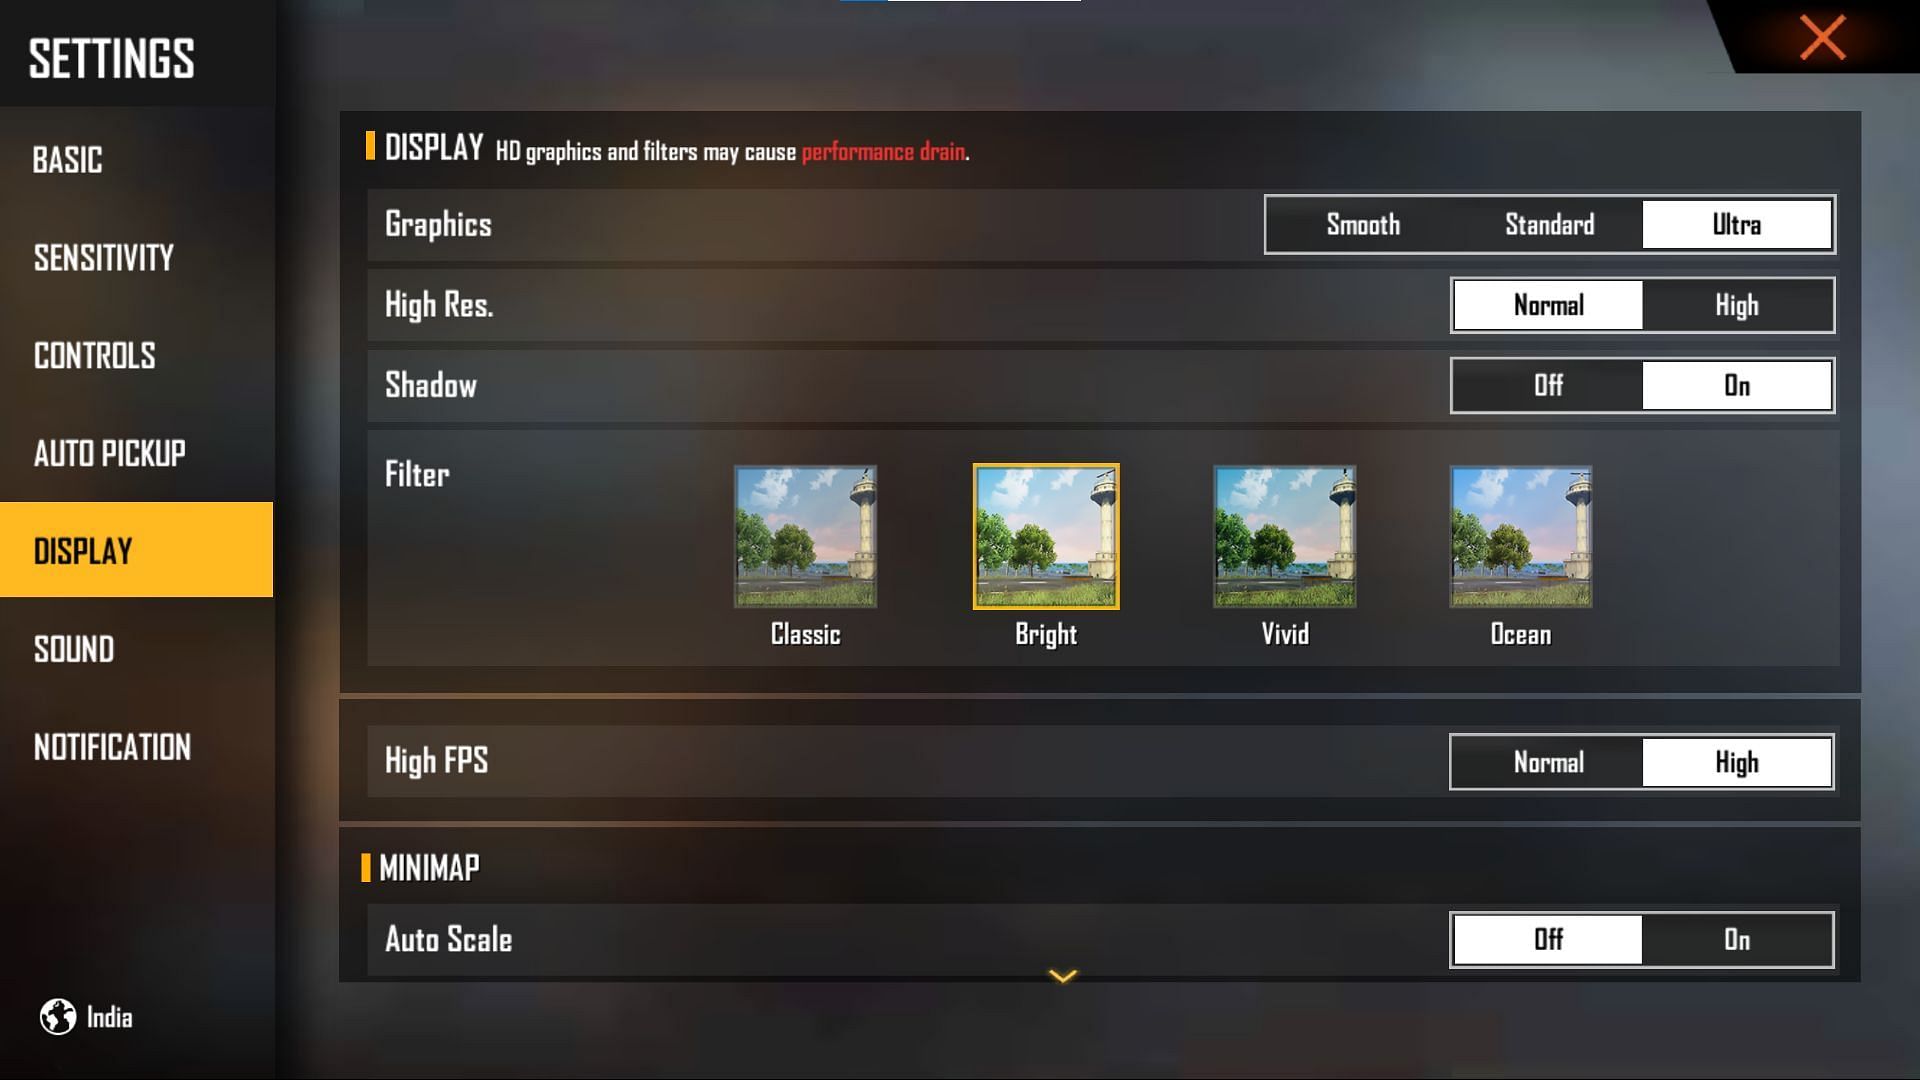Toggle Shadow to Off
The height and width of the screenshot is (1080, 1920).
pyautogui.click(x=1548, y=385)
